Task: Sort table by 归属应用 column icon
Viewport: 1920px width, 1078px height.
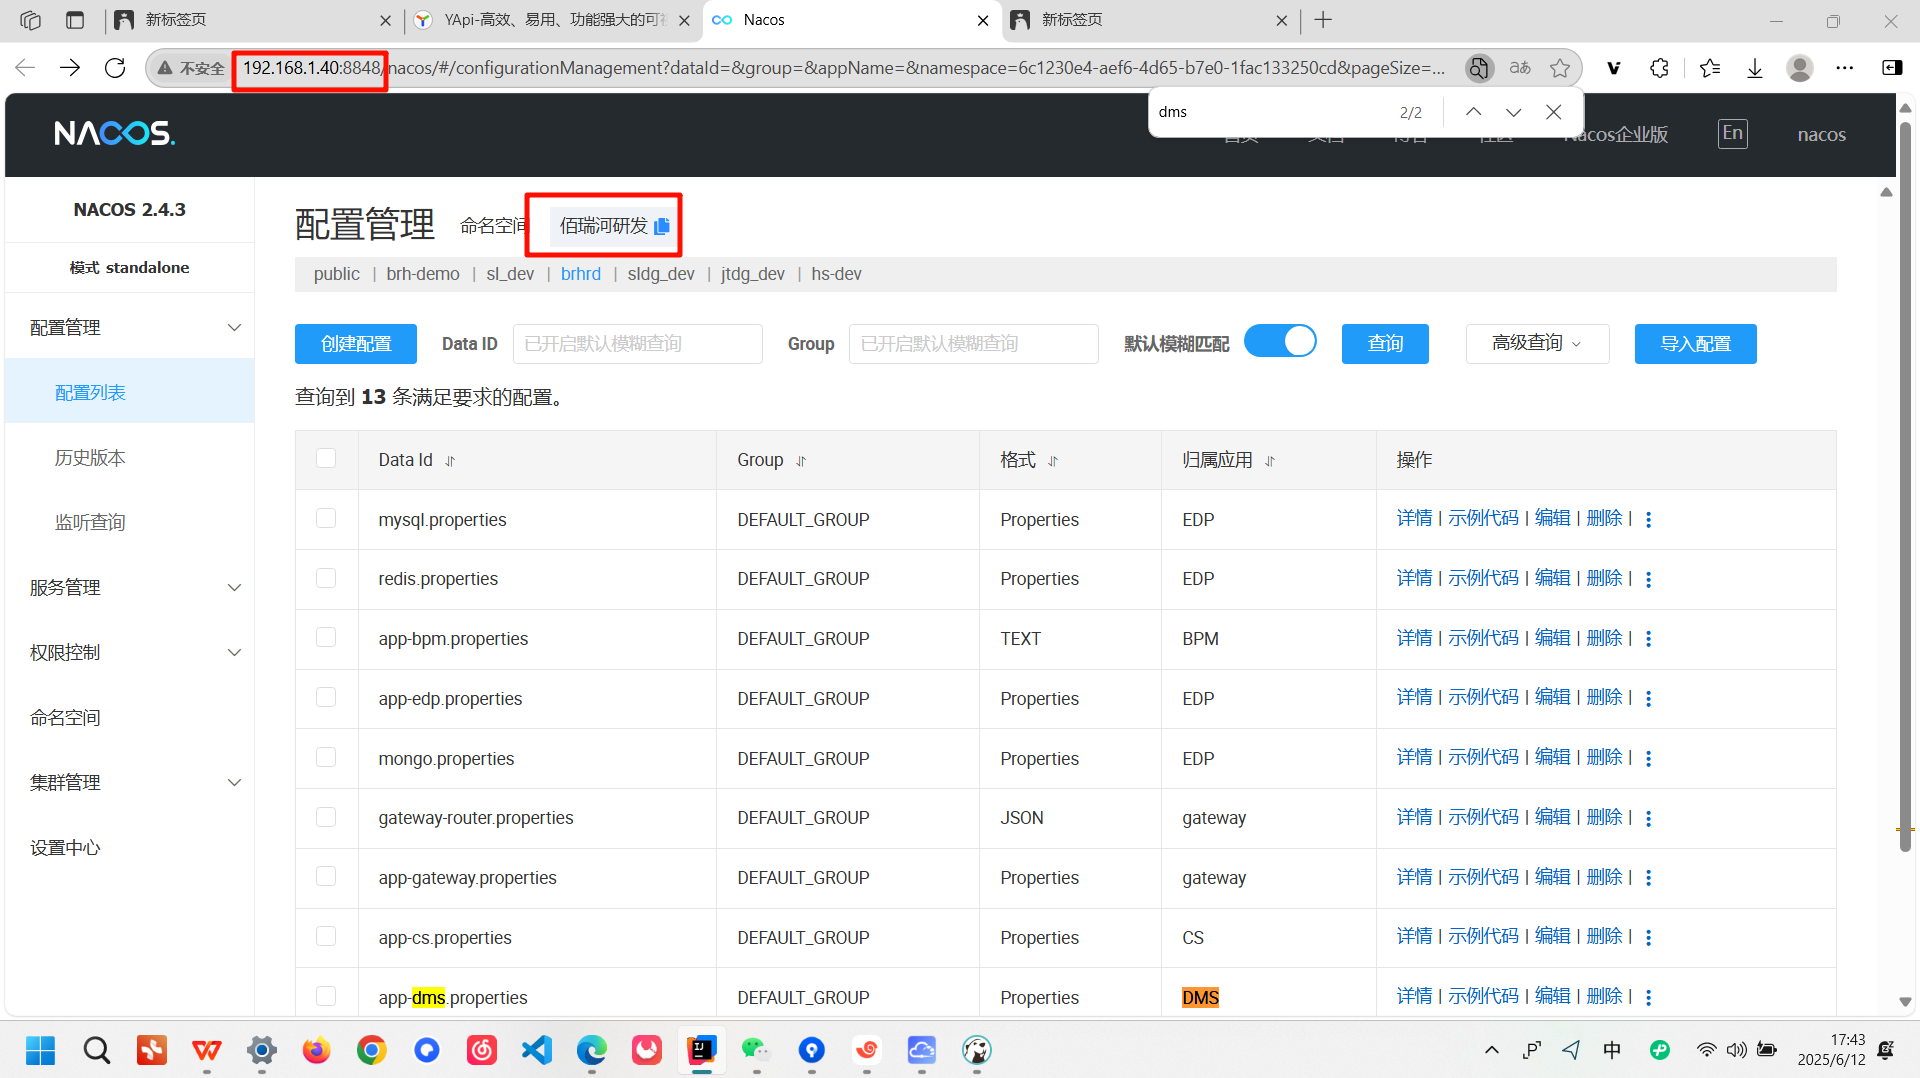Action: coord(1270,461)
